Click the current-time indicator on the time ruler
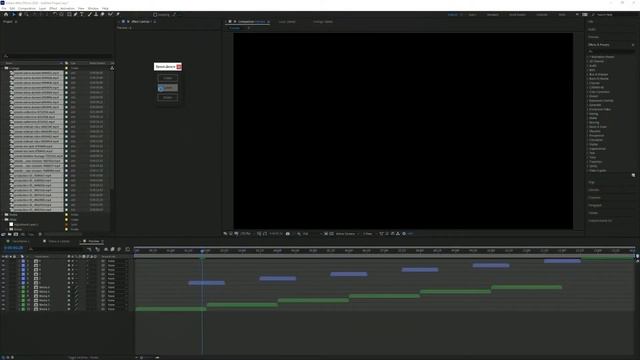Image resolution: width=640 pixels, height=360 pixels. point(202,251)
